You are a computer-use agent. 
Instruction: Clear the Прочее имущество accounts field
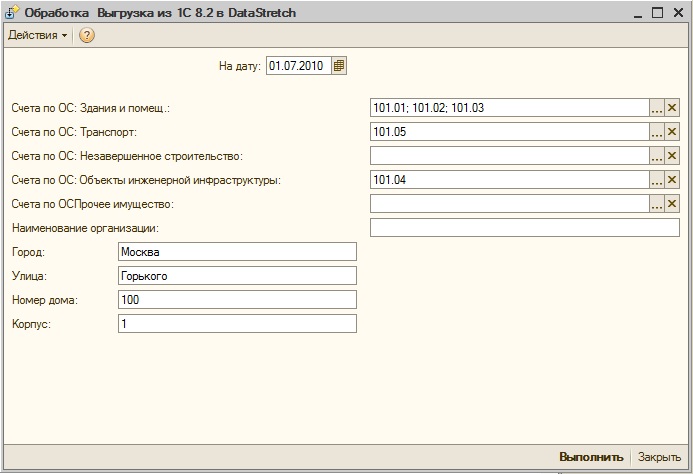[672, 204]
